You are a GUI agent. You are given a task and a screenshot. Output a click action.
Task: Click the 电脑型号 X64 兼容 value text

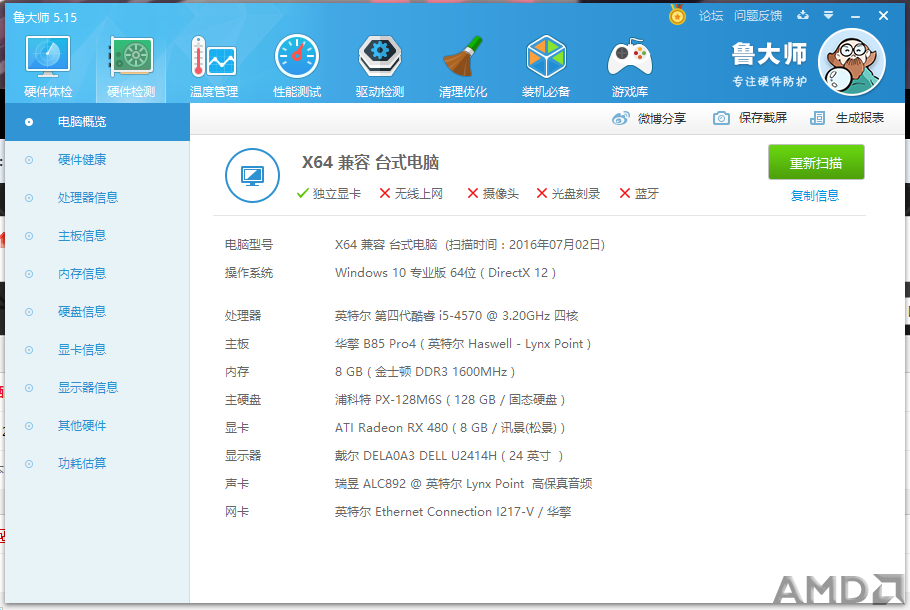(470, 245)
